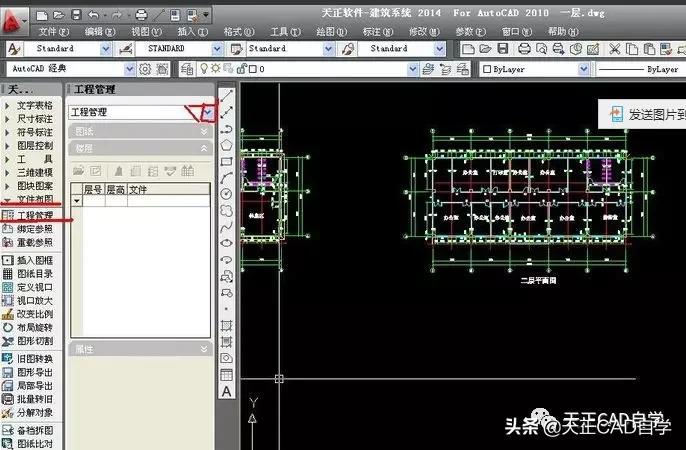Open Layer Properties Manager icon
686x450 pixels.
185,69
